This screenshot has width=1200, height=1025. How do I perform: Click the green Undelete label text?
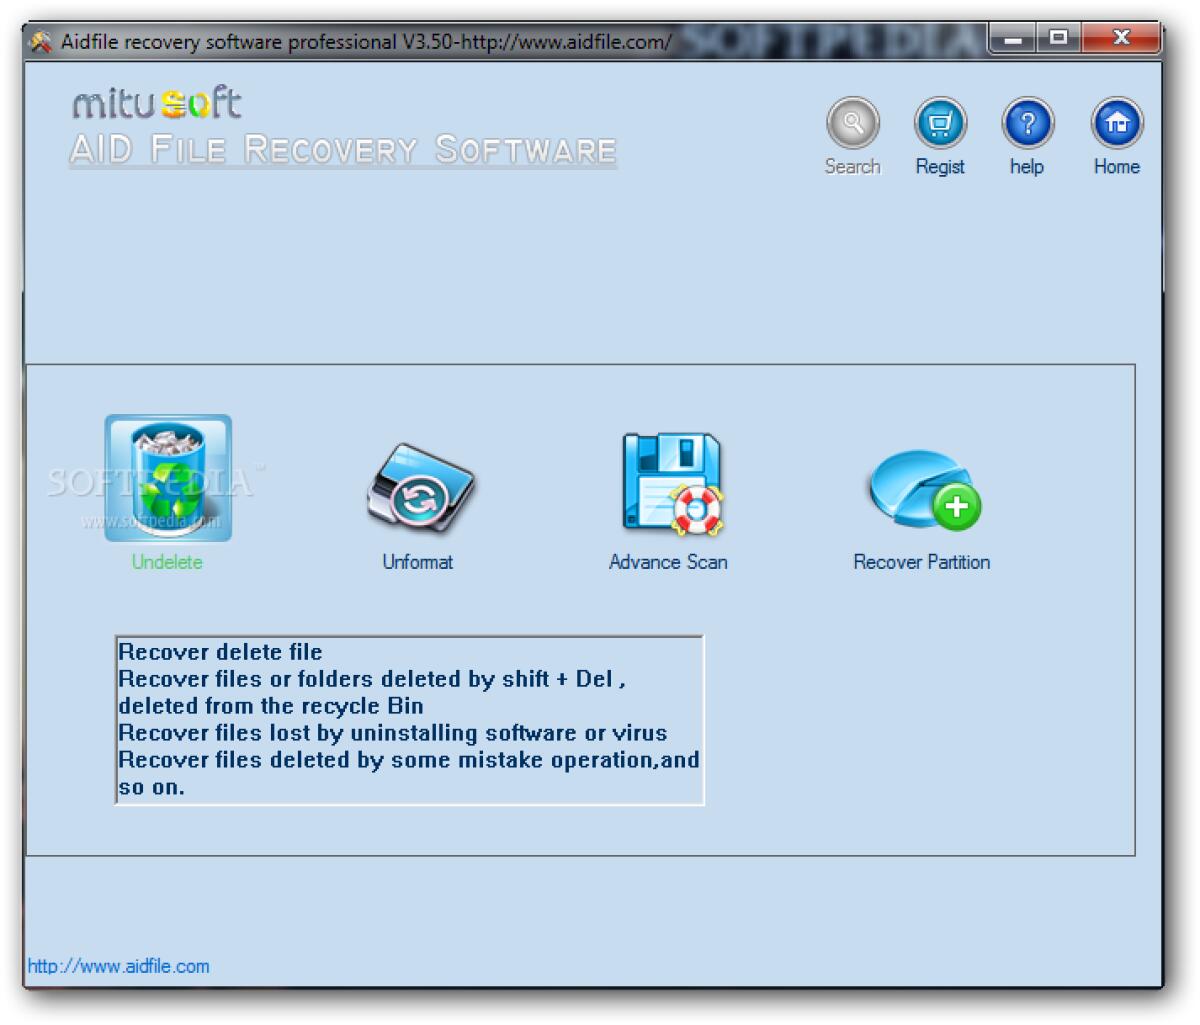tap(167, 562)
